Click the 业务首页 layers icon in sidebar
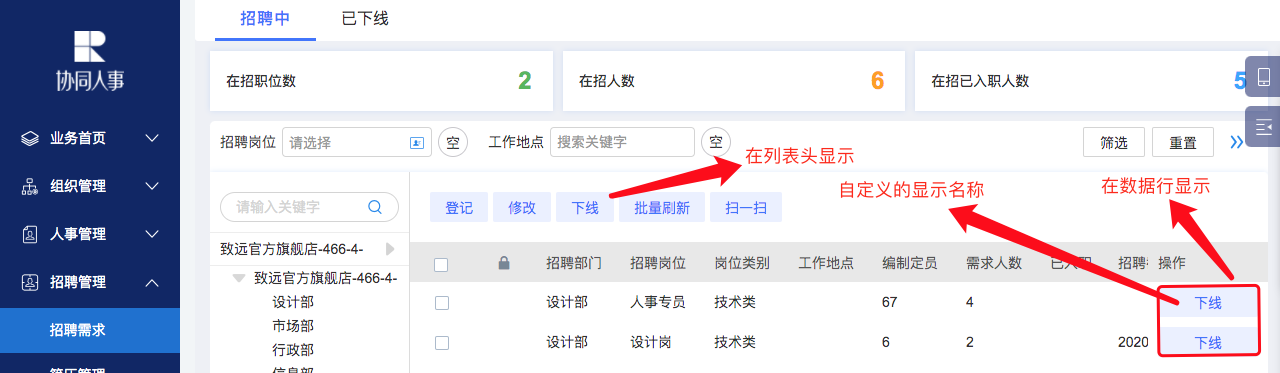This screenshot has height=373, width=1280. (30, 139)
